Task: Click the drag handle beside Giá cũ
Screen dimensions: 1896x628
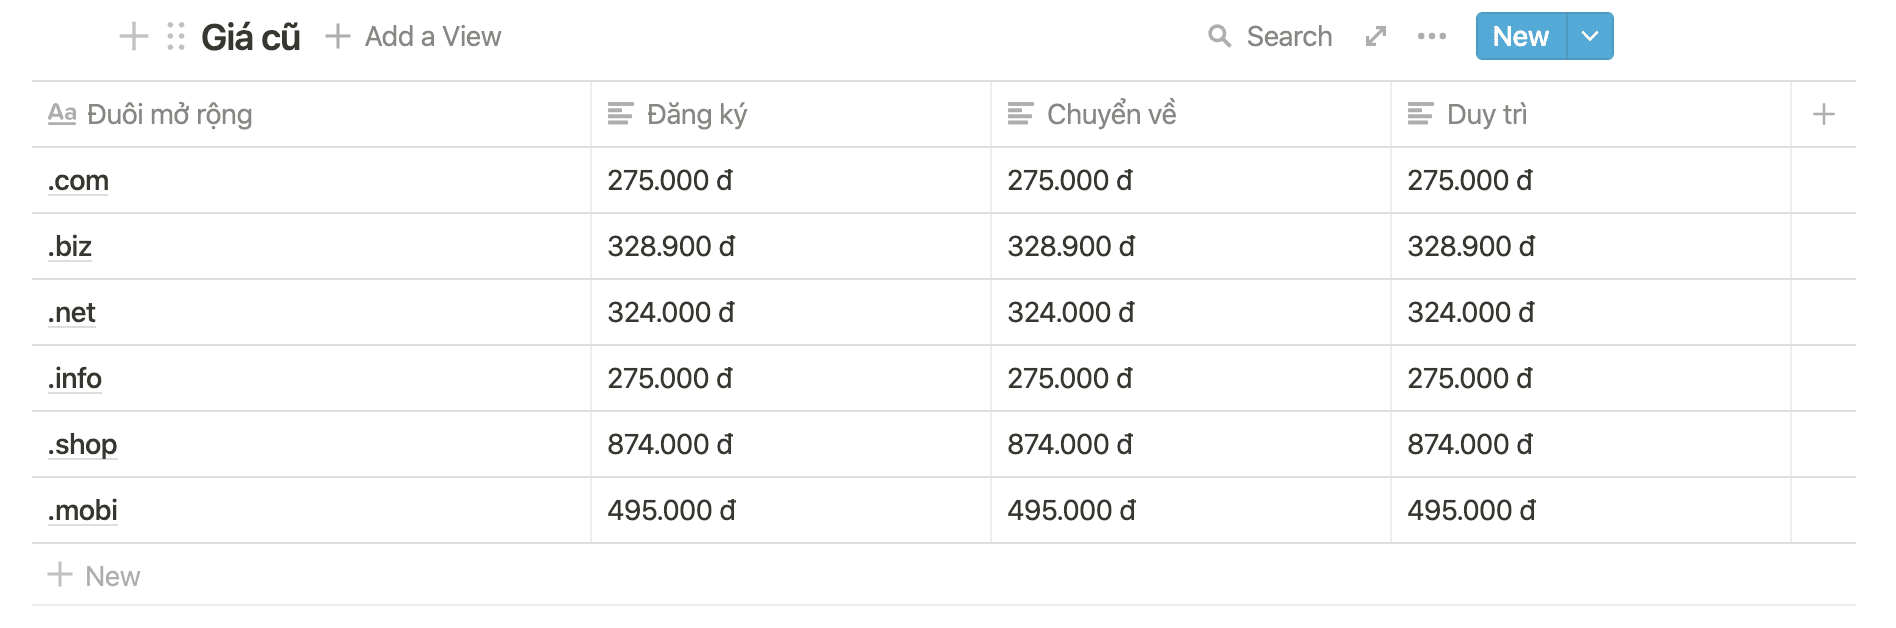Action: 176,37
